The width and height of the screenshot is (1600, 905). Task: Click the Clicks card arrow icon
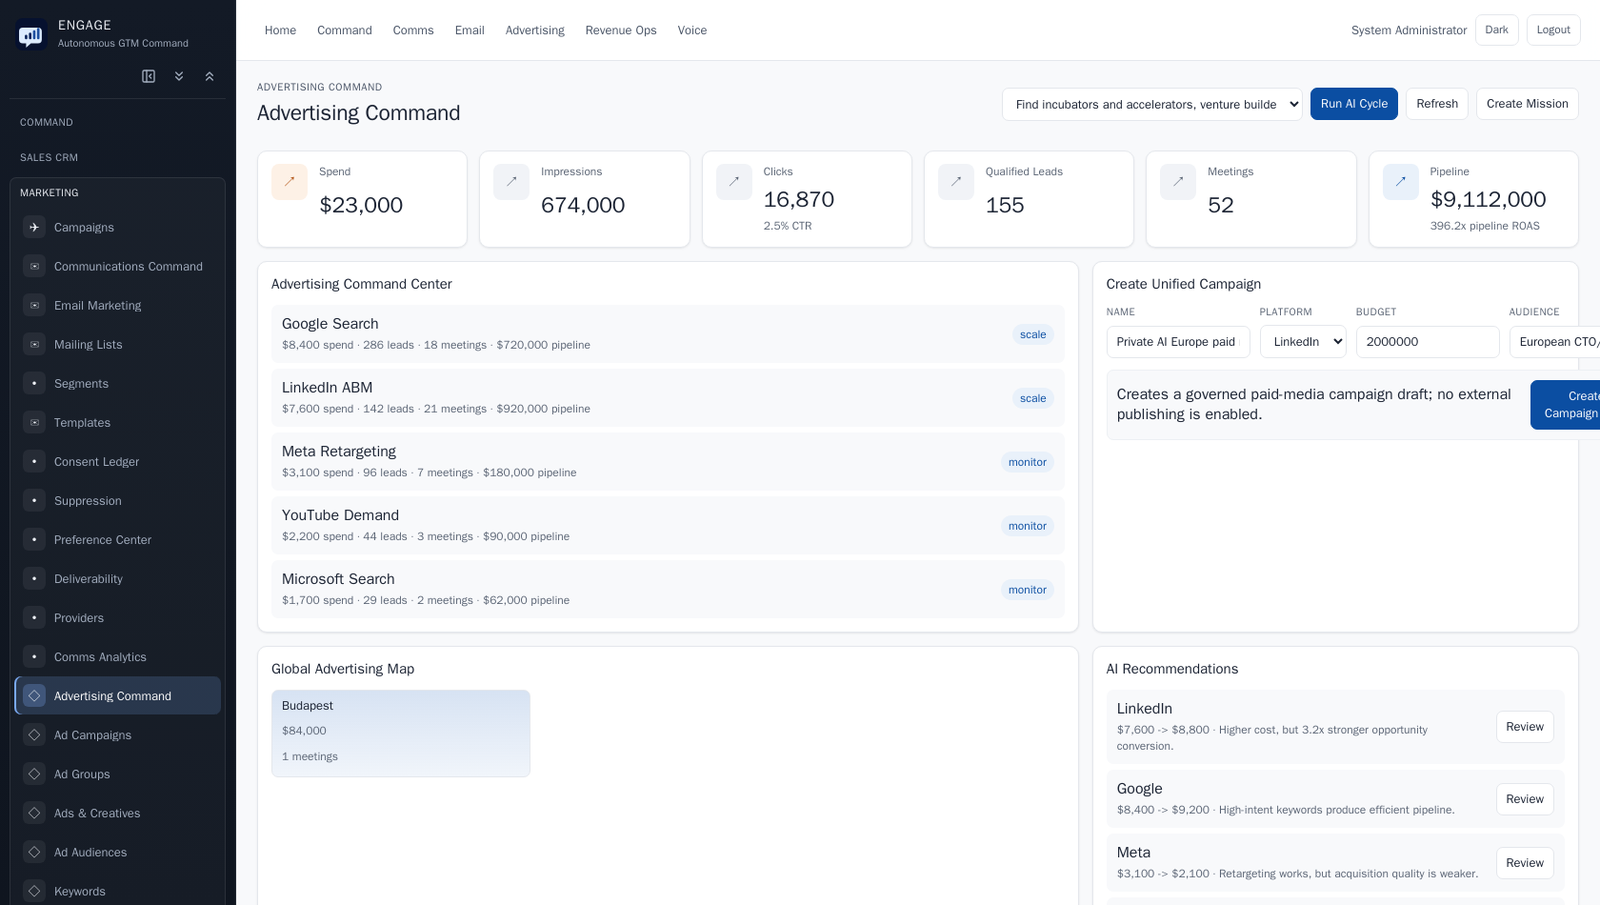coord(734,182)
